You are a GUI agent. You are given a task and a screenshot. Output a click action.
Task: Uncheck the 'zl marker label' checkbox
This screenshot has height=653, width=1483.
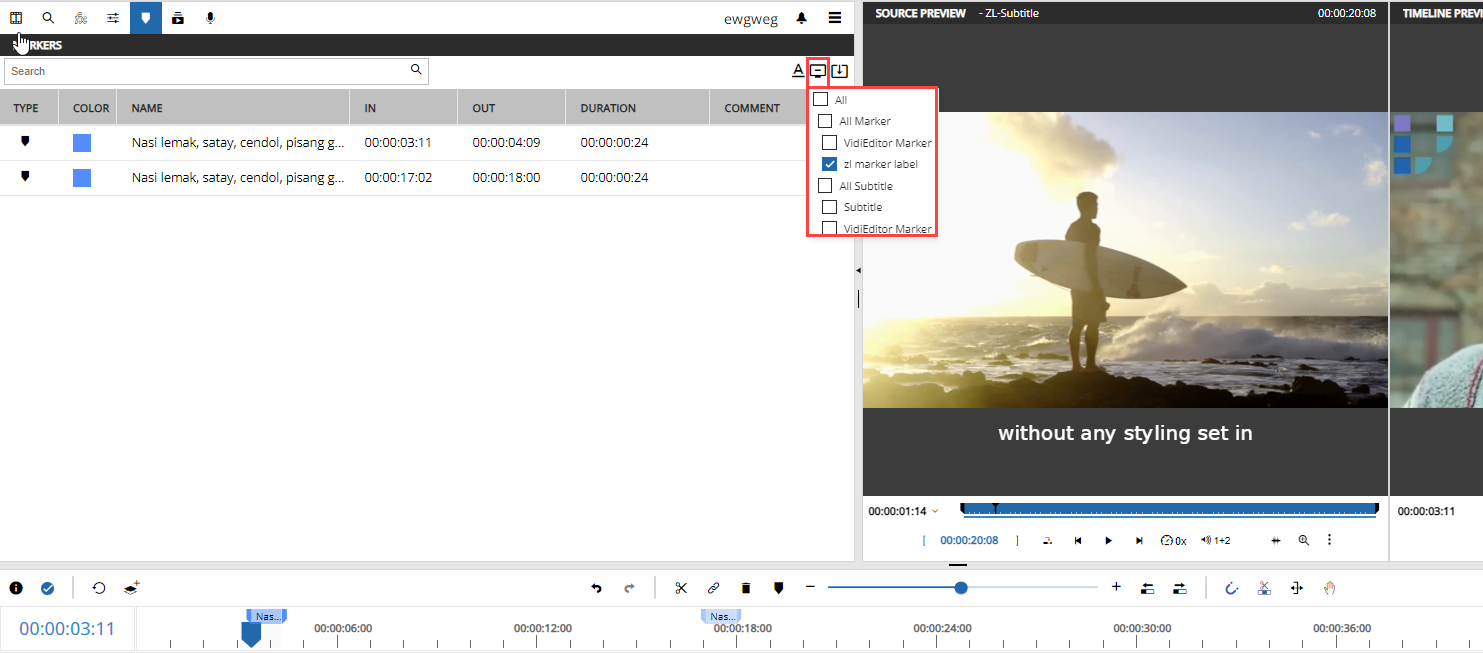(x=829, y=164)
